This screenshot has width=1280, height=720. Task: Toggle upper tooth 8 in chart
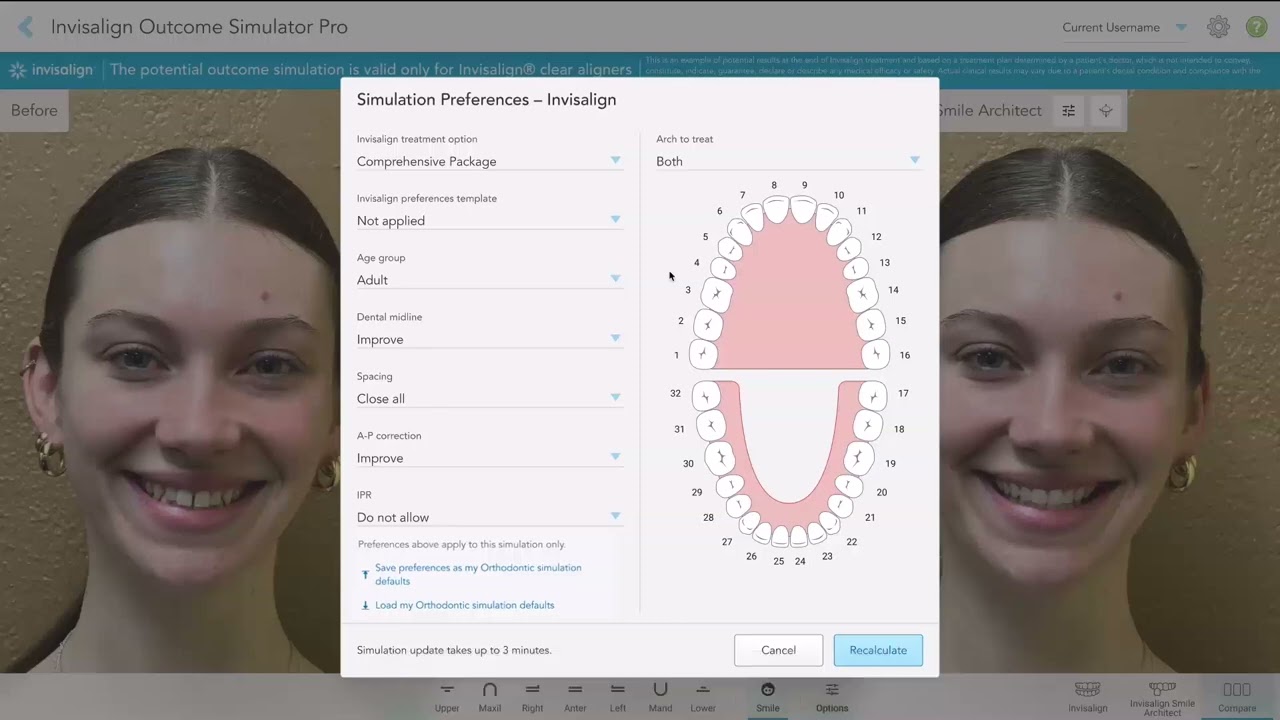776,209
